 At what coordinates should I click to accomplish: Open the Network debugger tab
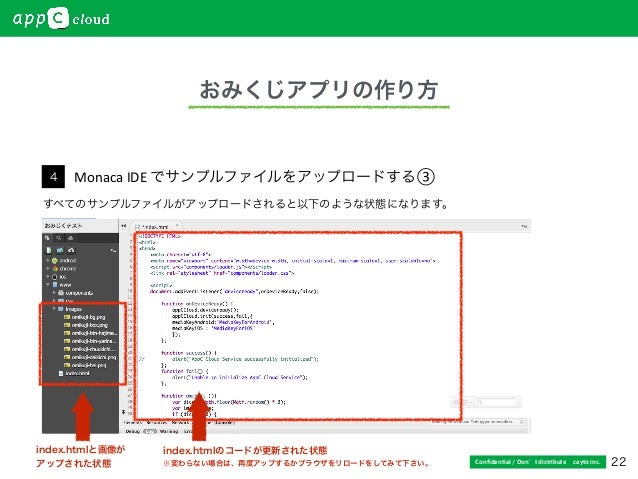click(180, 423)
